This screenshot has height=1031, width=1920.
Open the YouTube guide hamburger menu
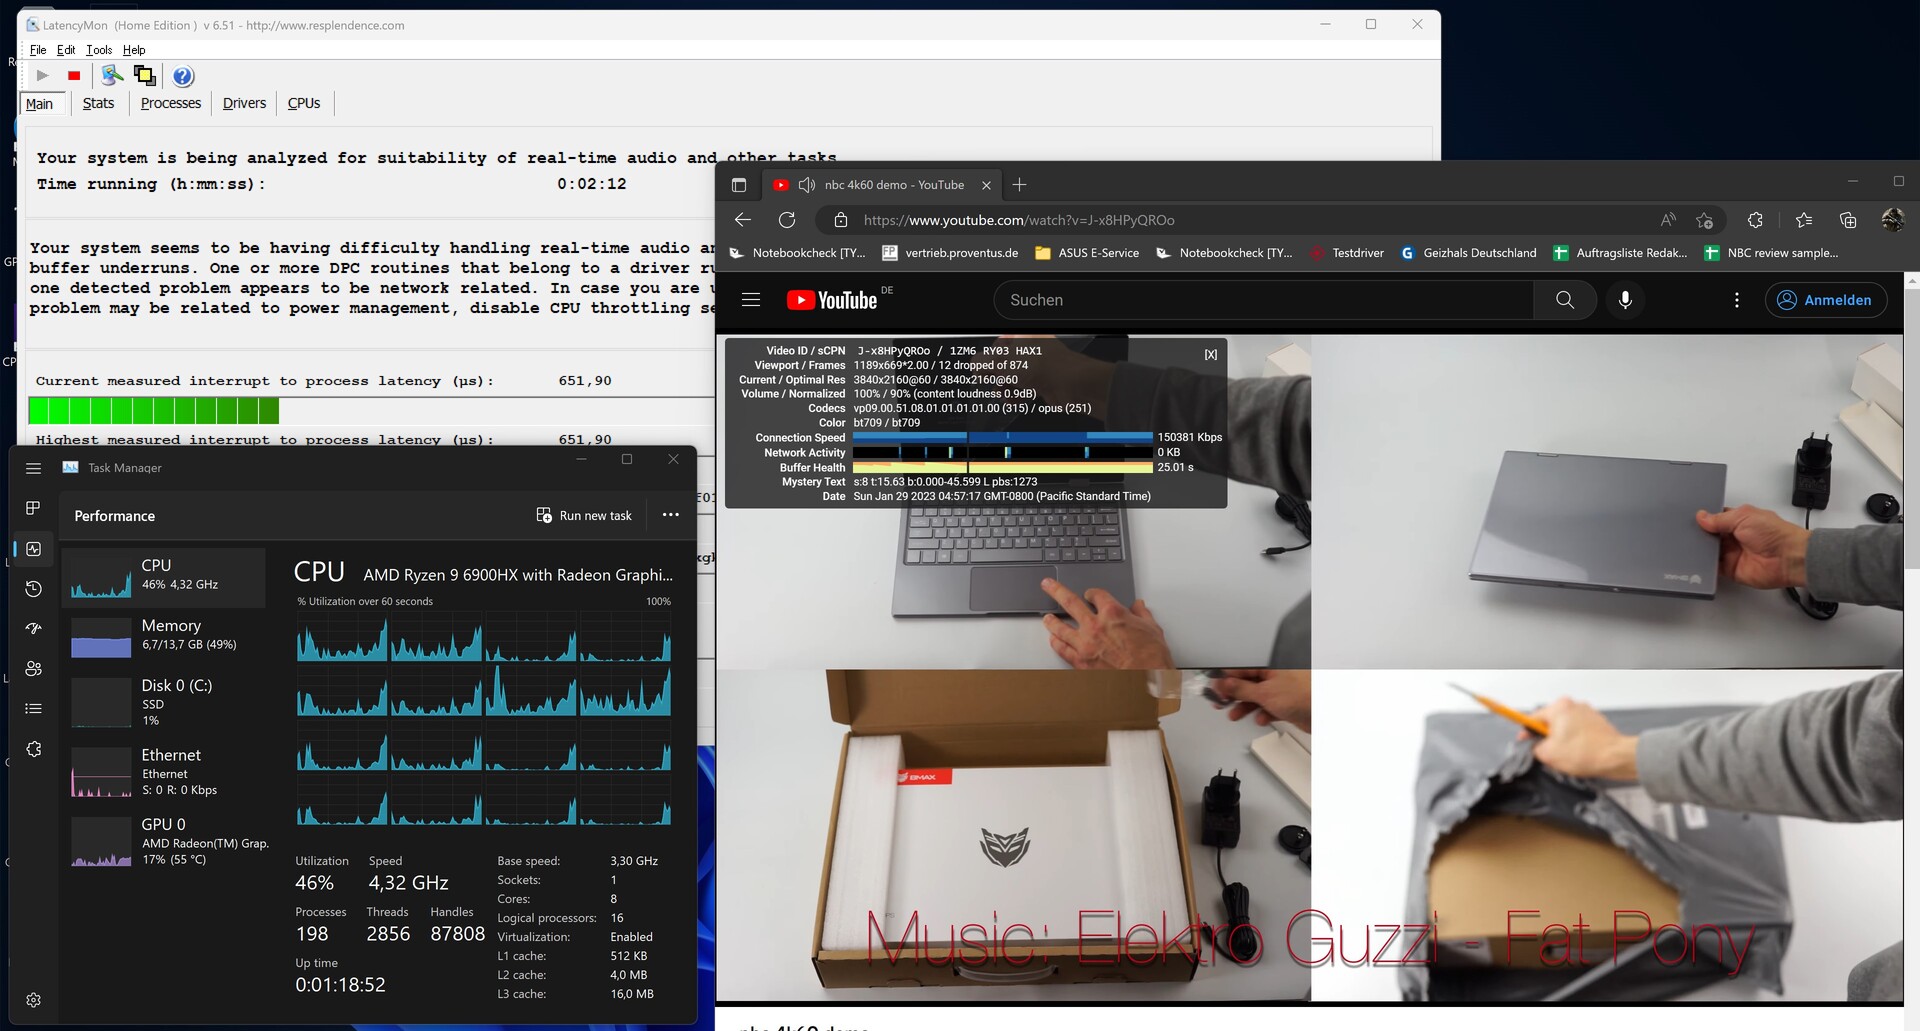click(751, 300)
